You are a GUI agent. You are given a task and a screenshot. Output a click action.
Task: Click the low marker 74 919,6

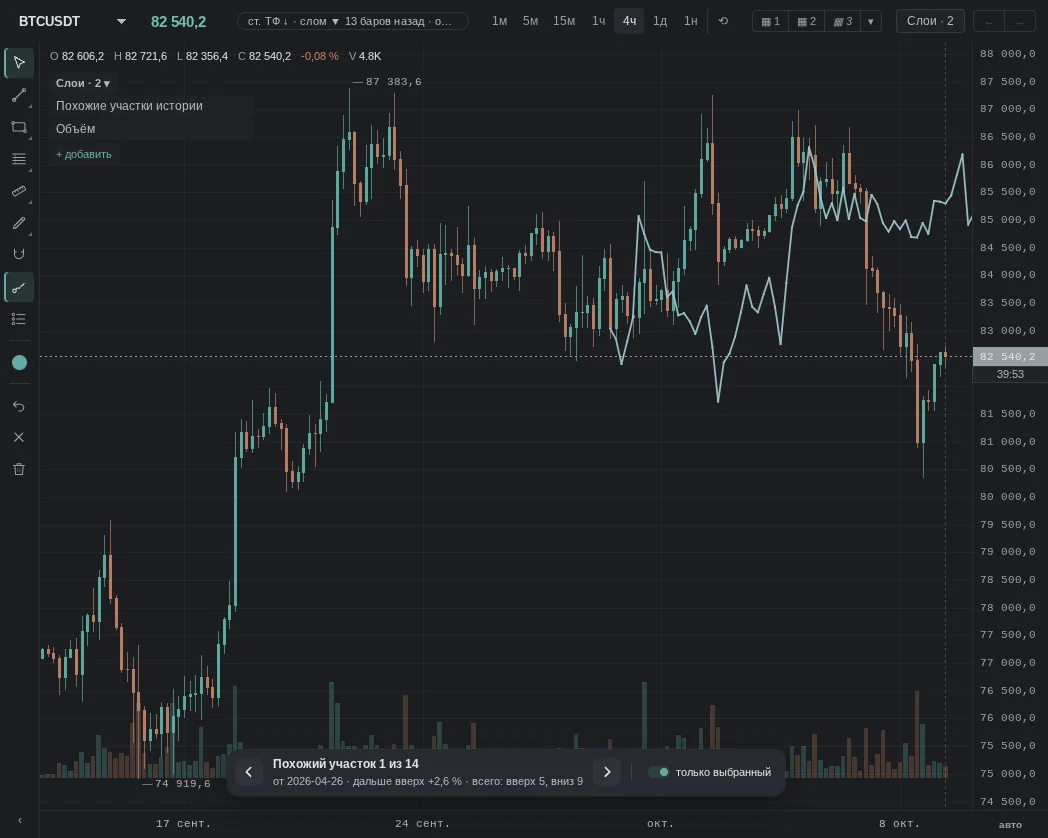click(x=182, y=783)
